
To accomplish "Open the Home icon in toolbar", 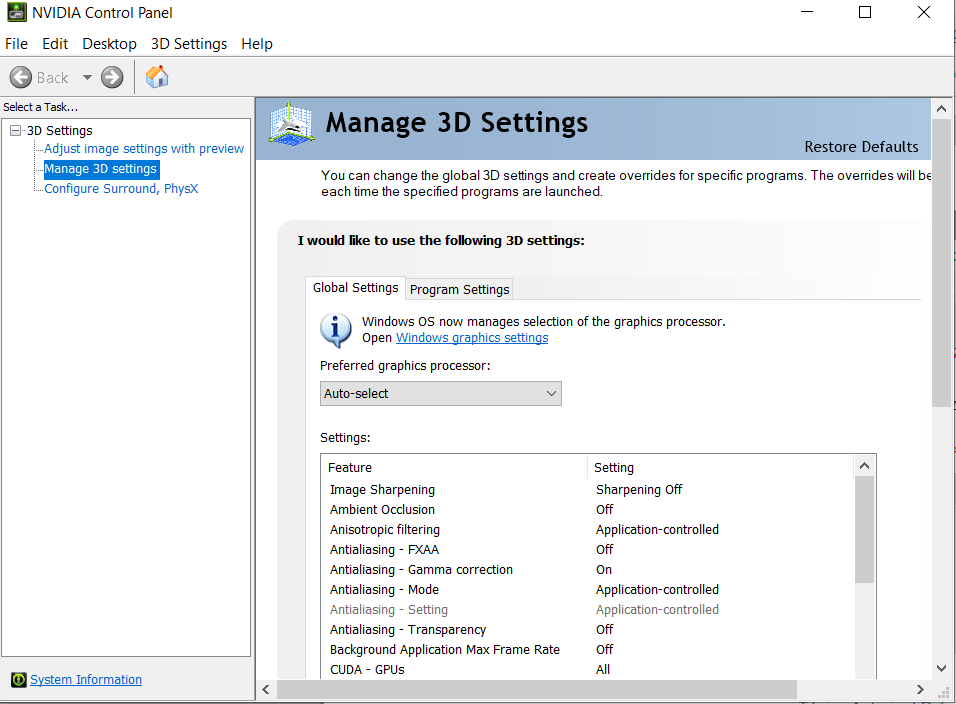I will tap(157, 77).
